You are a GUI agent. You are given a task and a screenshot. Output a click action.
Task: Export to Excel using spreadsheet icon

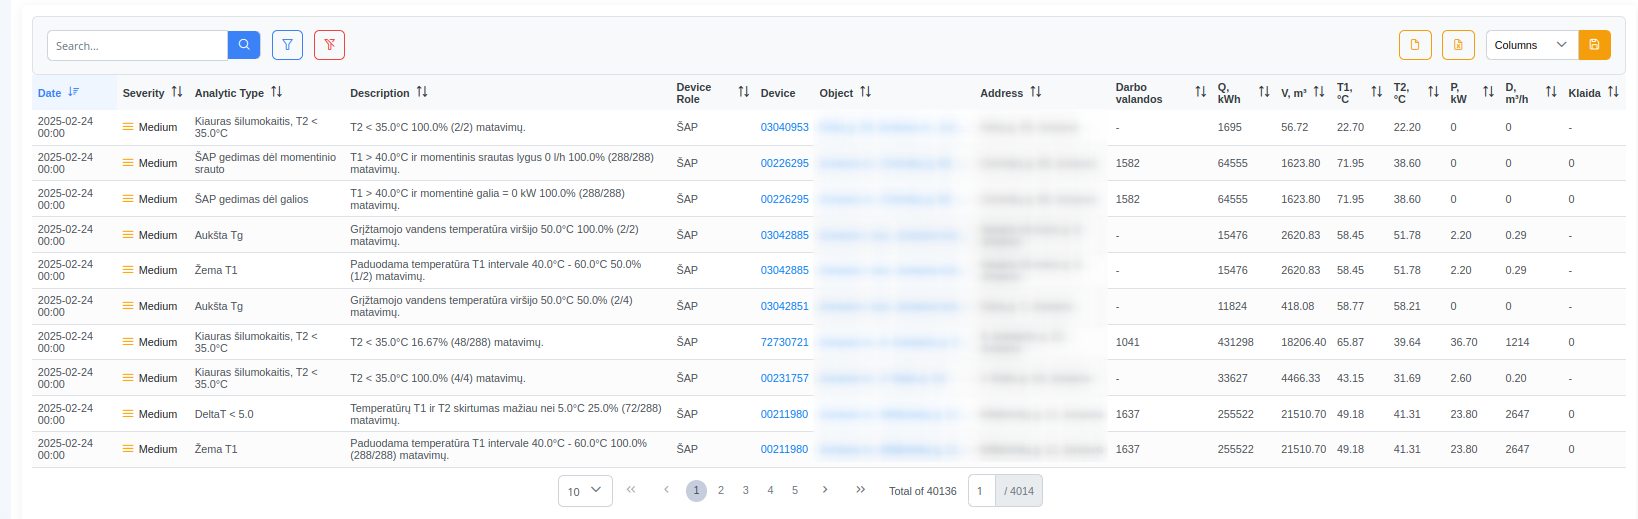(x=1458, y=45)
